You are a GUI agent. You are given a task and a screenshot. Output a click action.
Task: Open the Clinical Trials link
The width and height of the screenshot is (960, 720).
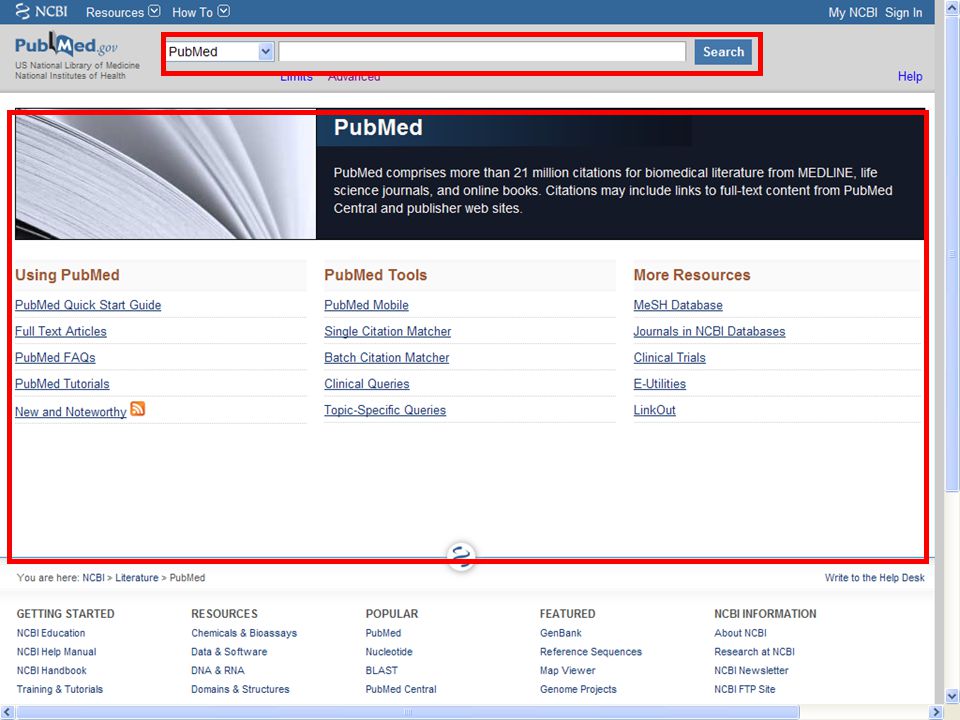pyautogui.click(x=669, y=358)
